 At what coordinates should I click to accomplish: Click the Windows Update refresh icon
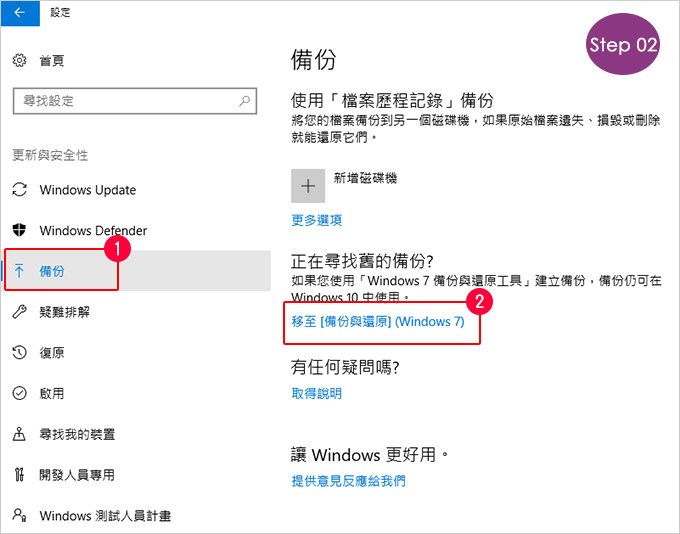pos(19,190)
